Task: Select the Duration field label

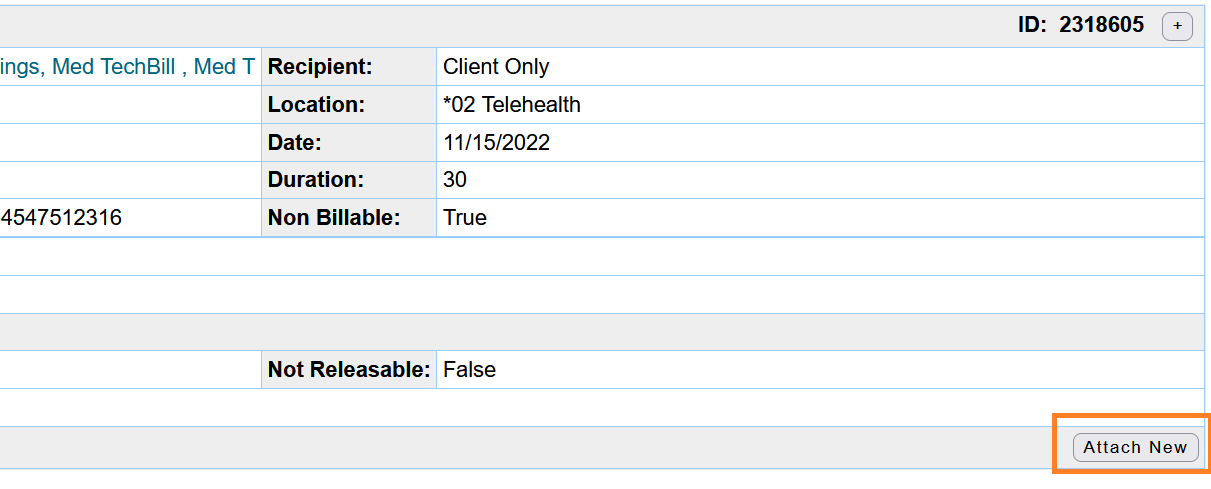Action: [x=316, y=181]
